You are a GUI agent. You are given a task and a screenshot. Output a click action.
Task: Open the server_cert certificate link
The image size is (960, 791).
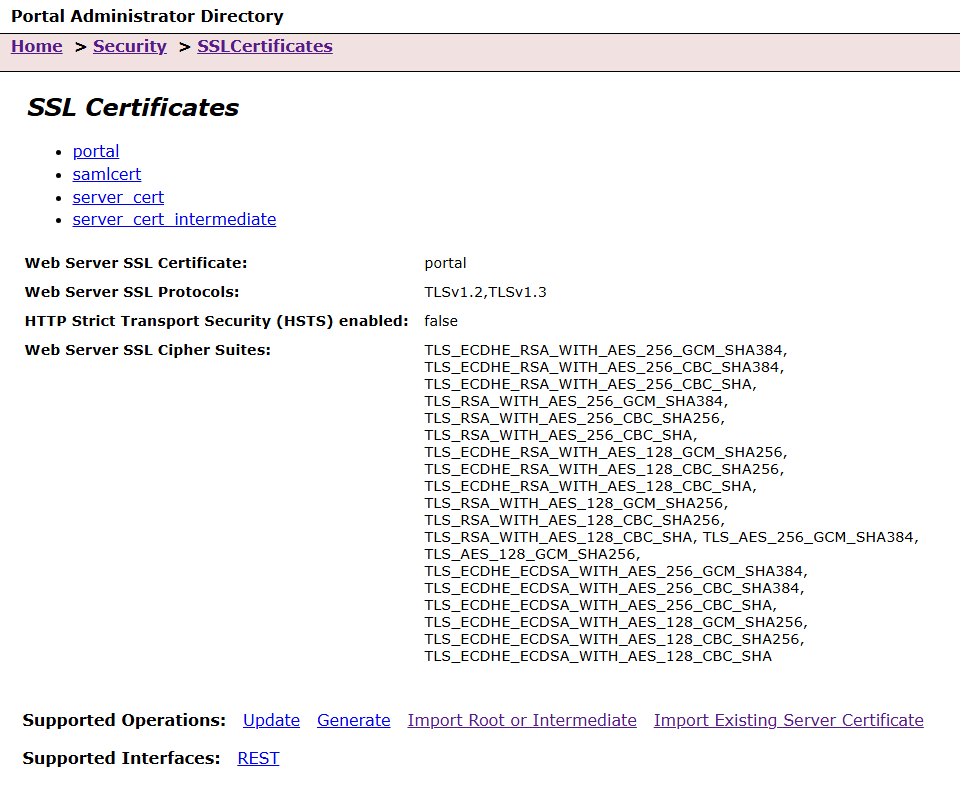click(118, 197)
